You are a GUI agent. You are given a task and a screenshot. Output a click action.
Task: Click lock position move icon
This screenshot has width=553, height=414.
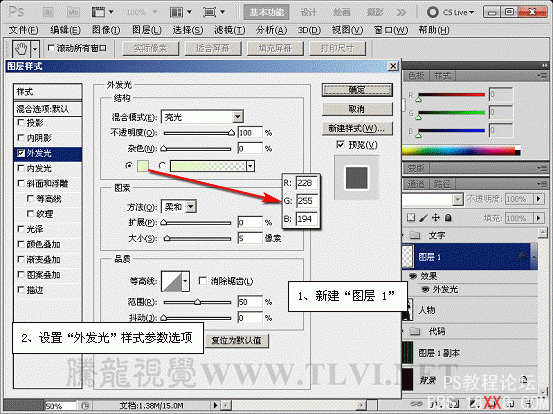pos(436,218)
